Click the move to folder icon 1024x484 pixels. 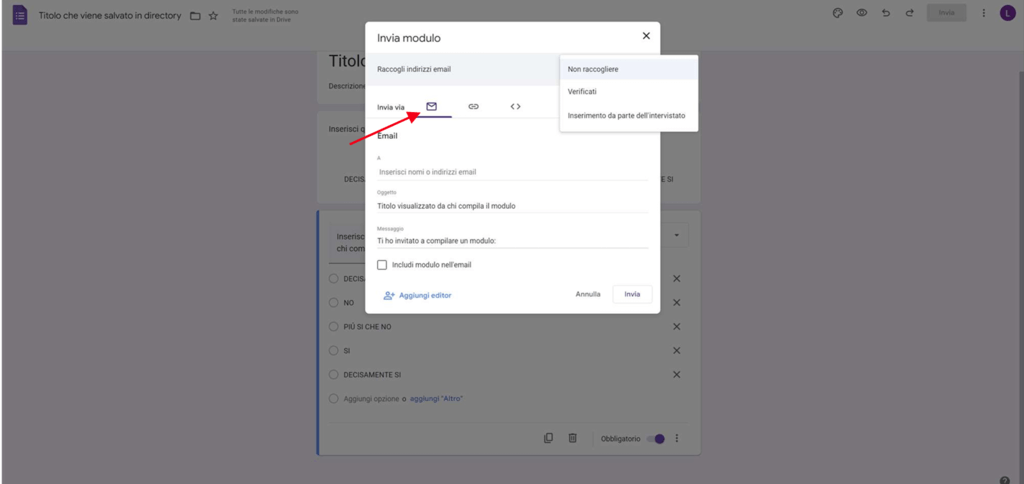pyautogui.click(x=195, y=16)
